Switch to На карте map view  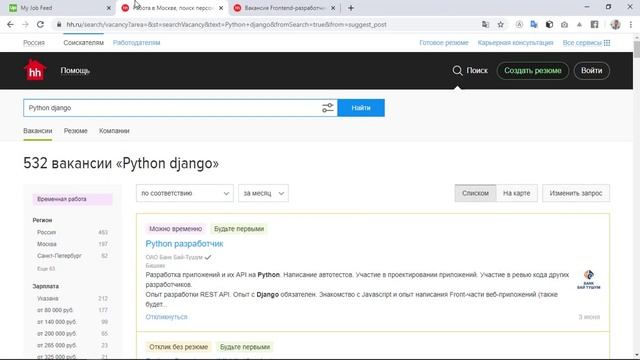(x=516, y=193)
